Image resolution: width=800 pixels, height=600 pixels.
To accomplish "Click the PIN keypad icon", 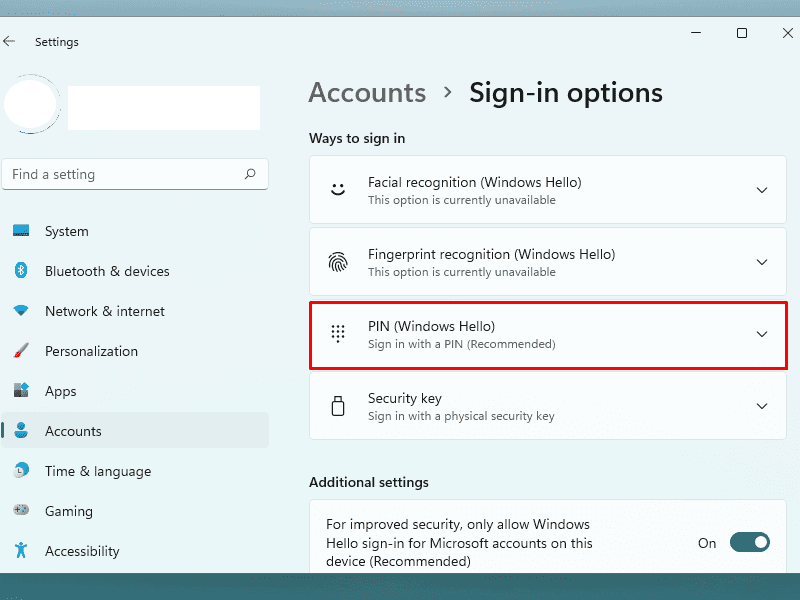I will tap(338, 334).
